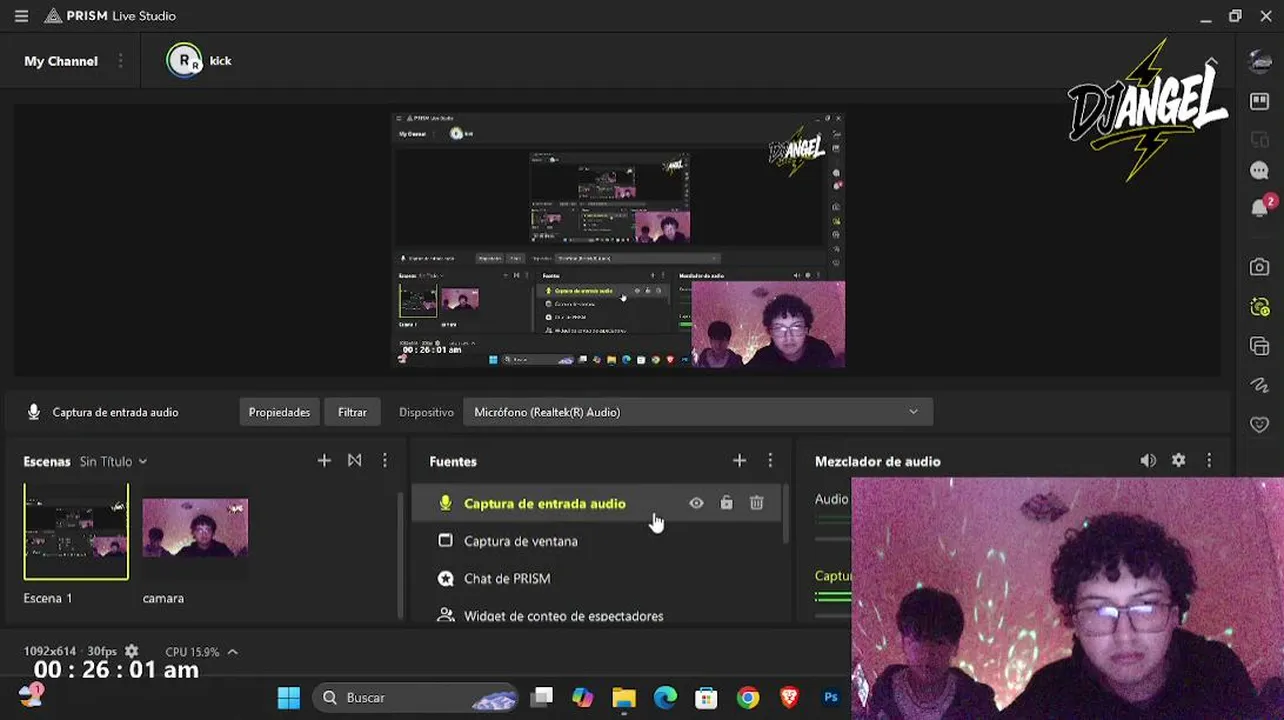Click the Buscar taskbar search field
1284x720 pixels.
414,697
